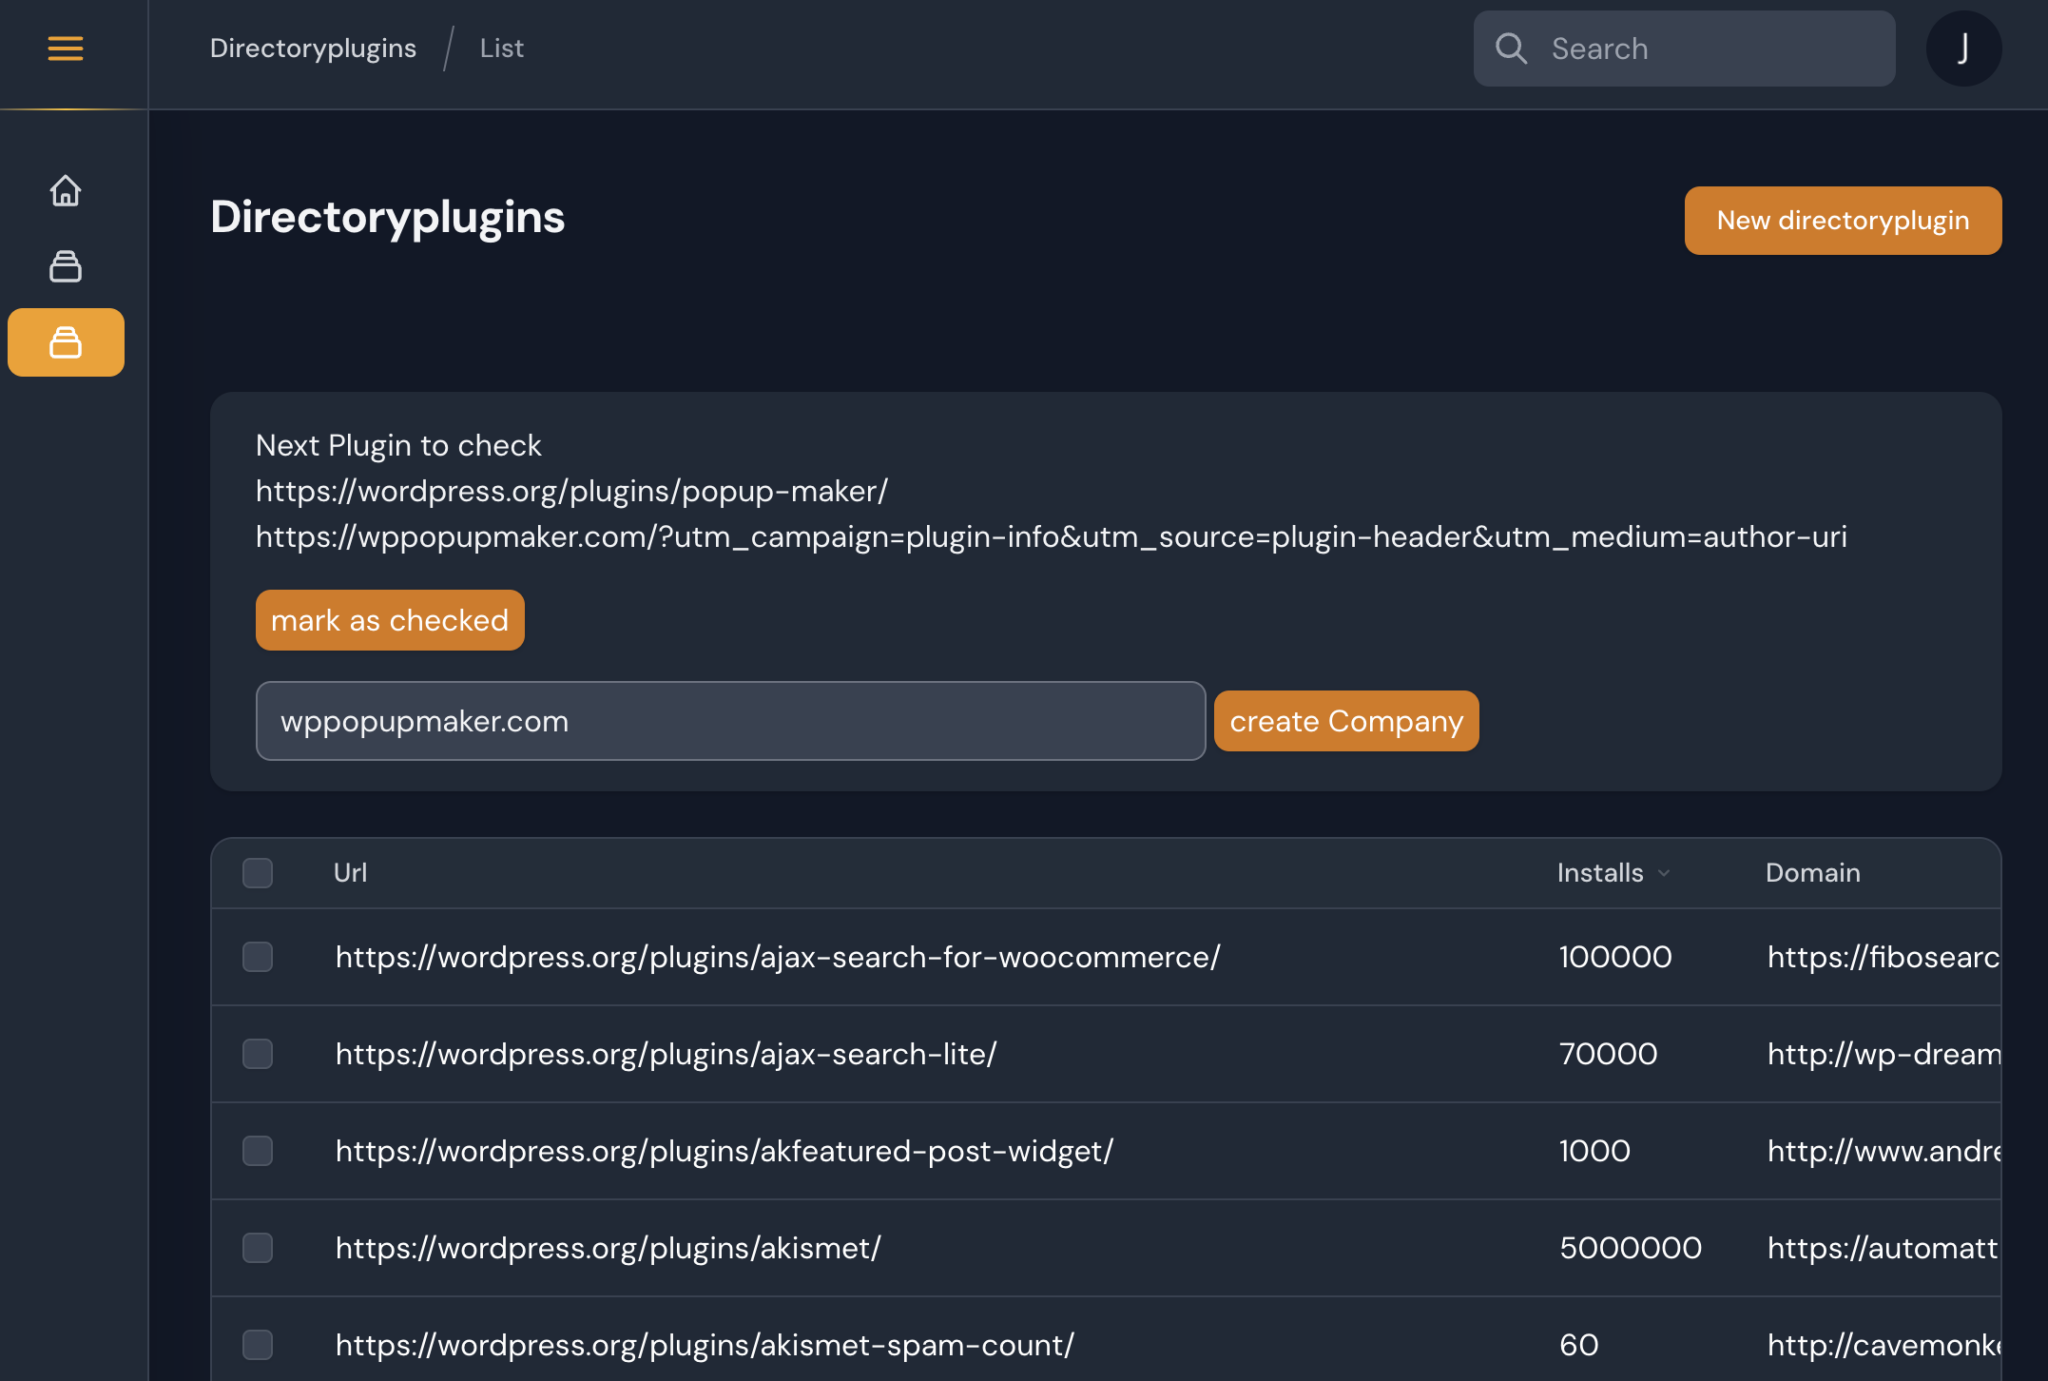This screenshot has width=2048, height=1381.
Task: Open the akfeatured-post-widget plugin URL row
Action: (x=724, y=1150)
